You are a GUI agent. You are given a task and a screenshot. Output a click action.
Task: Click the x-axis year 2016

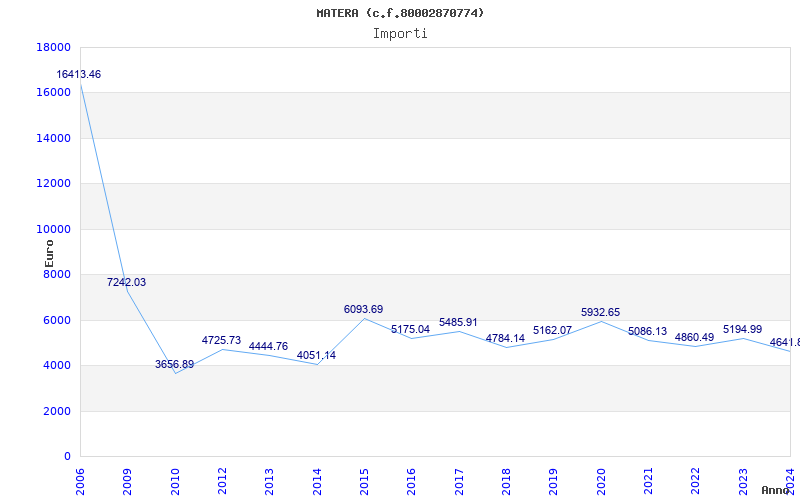(412, 482)
